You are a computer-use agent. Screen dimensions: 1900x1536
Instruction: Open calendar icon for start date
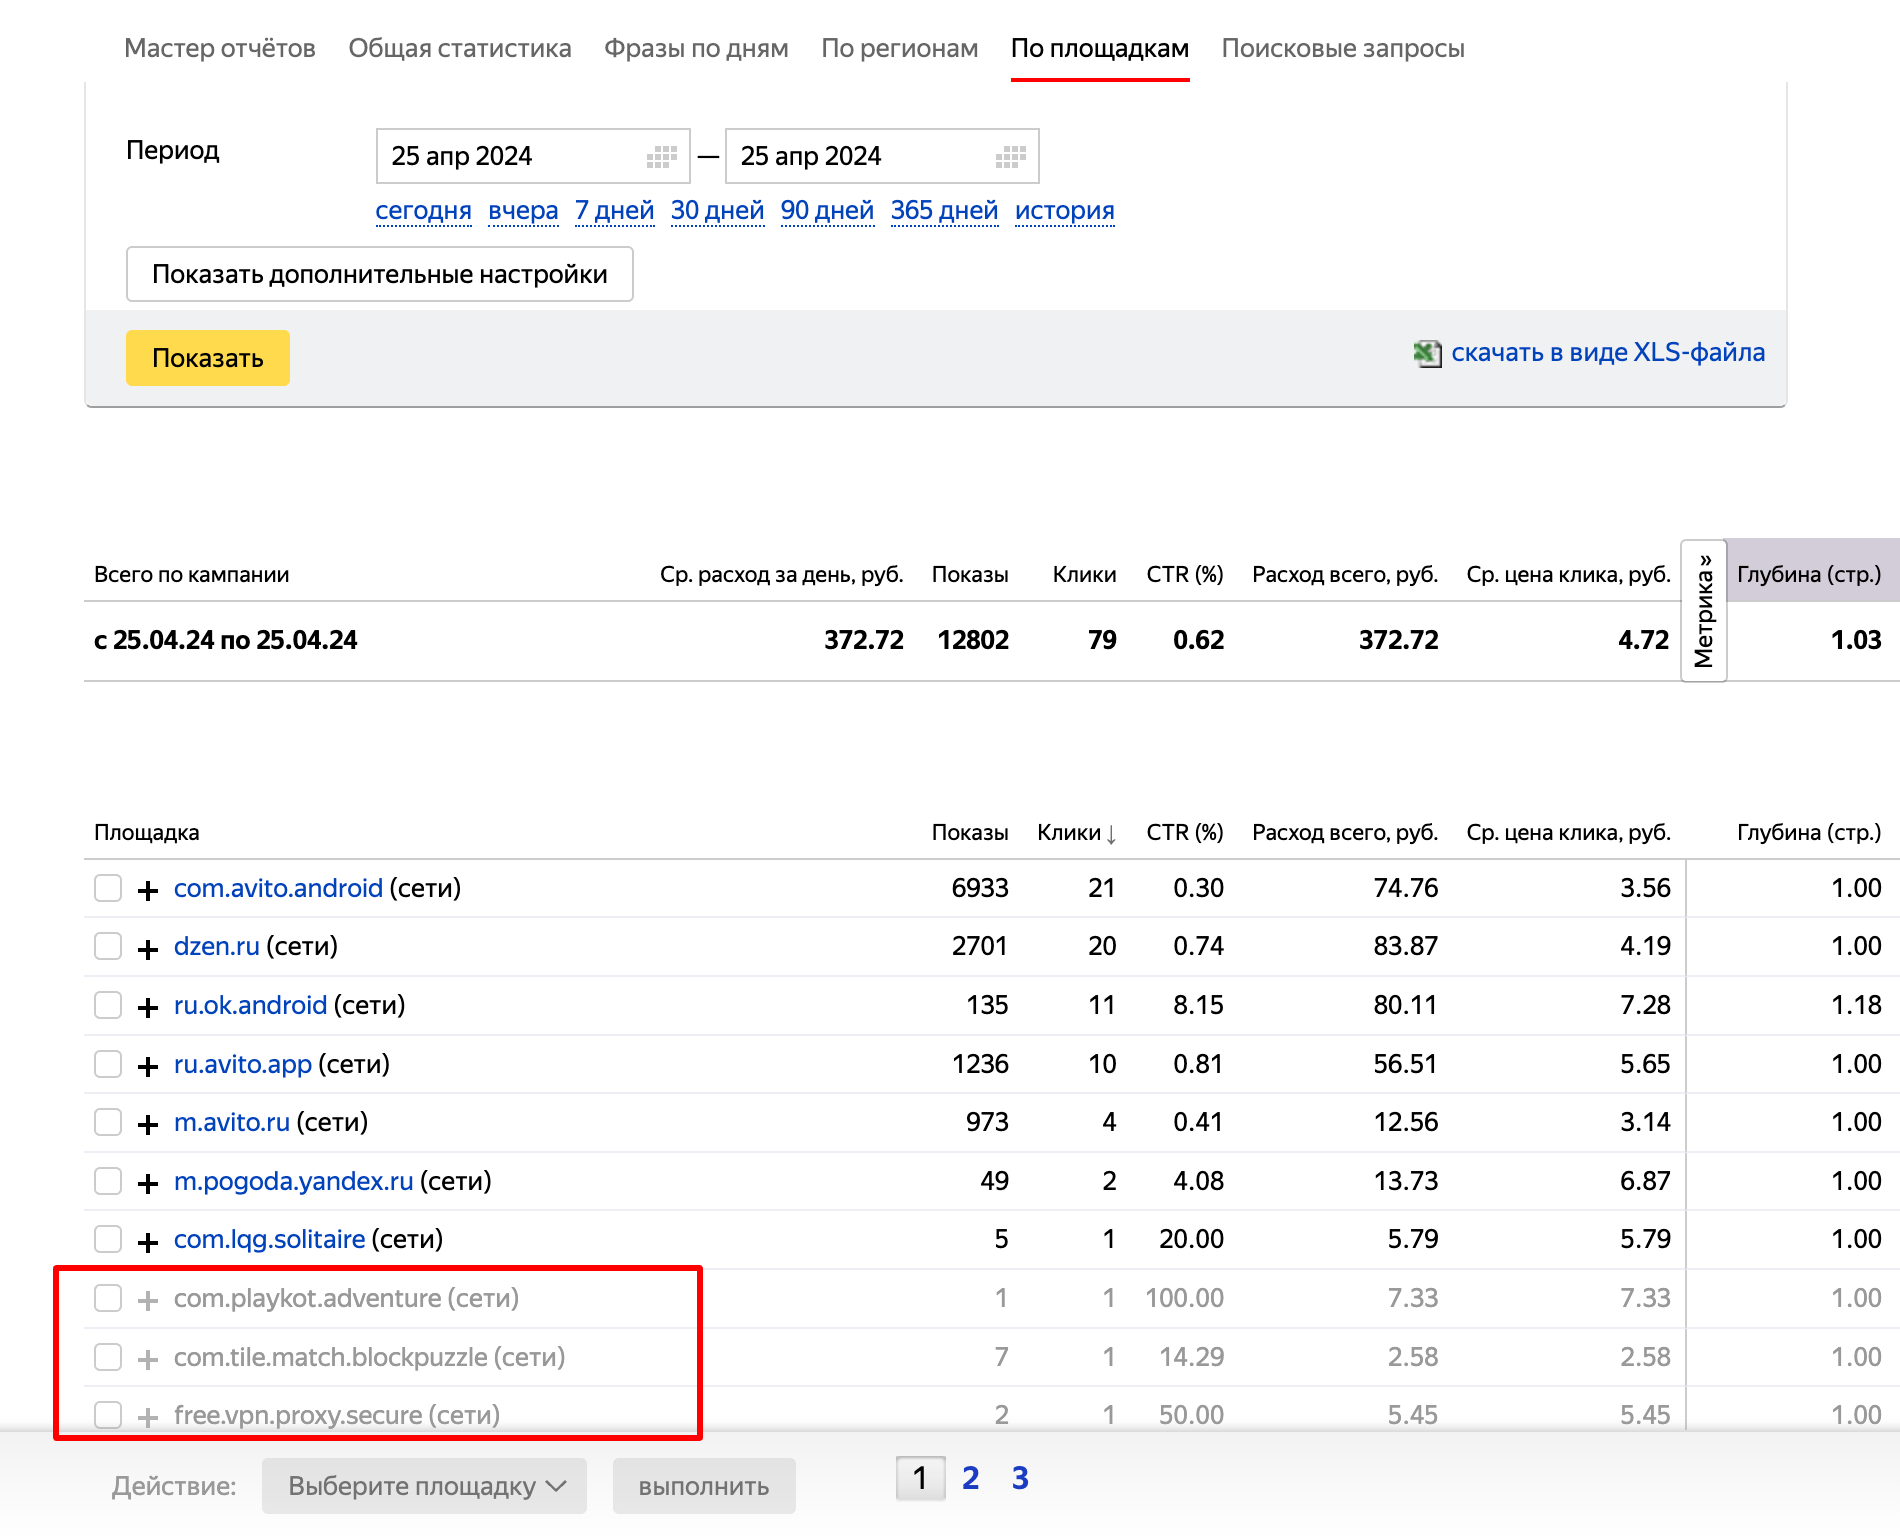[x=661, y=156]
